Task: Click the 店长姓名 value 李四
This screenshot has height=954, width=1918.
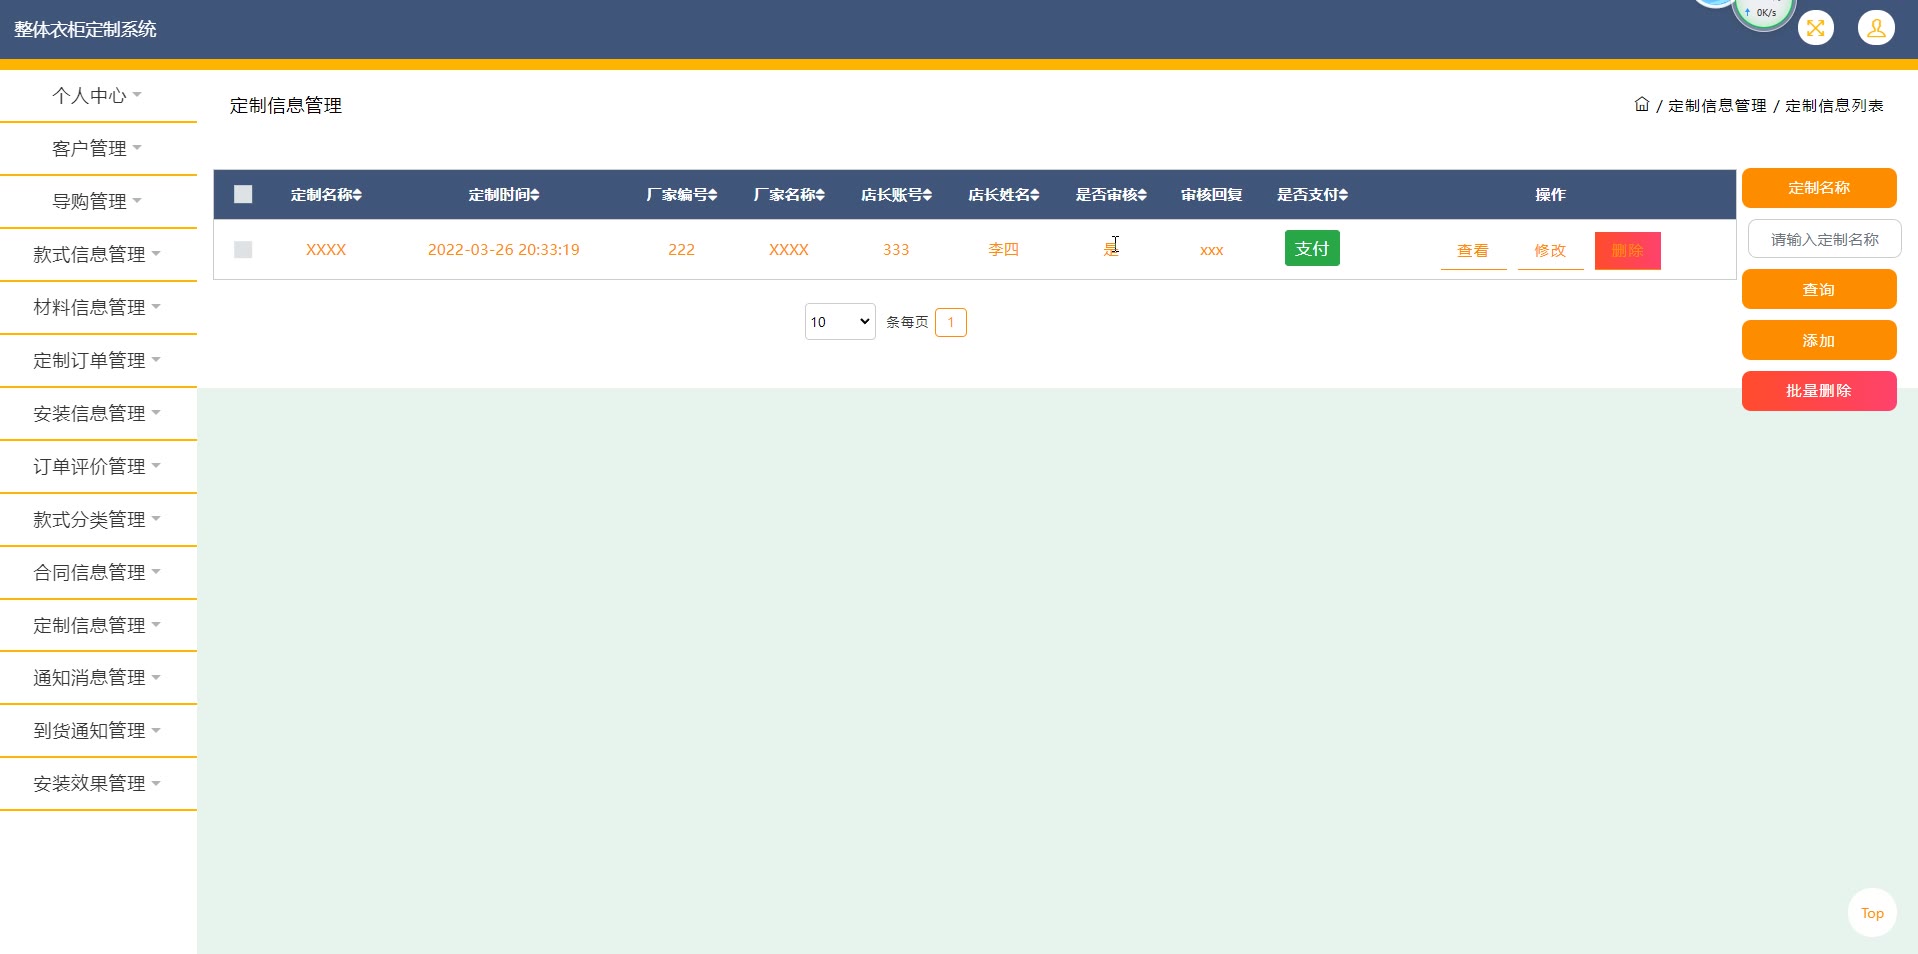Action: (x=1003, y=250)
